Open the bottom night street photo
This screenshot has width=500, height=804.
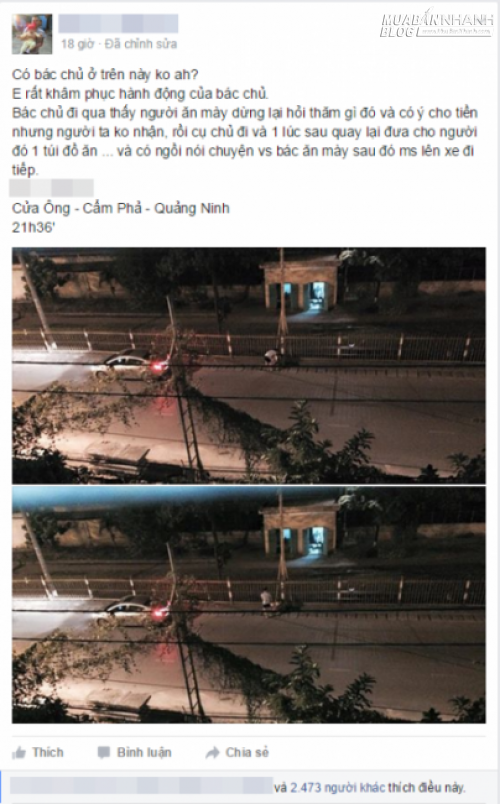249,605
